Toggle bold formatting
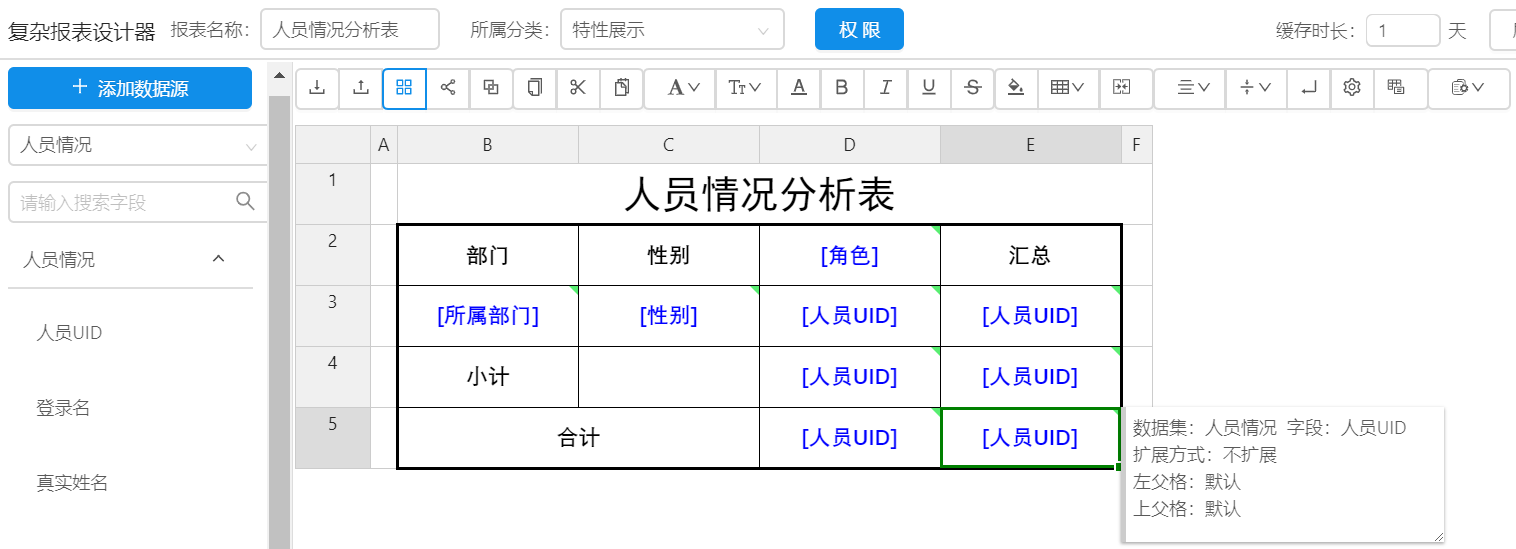 point(842,88)
